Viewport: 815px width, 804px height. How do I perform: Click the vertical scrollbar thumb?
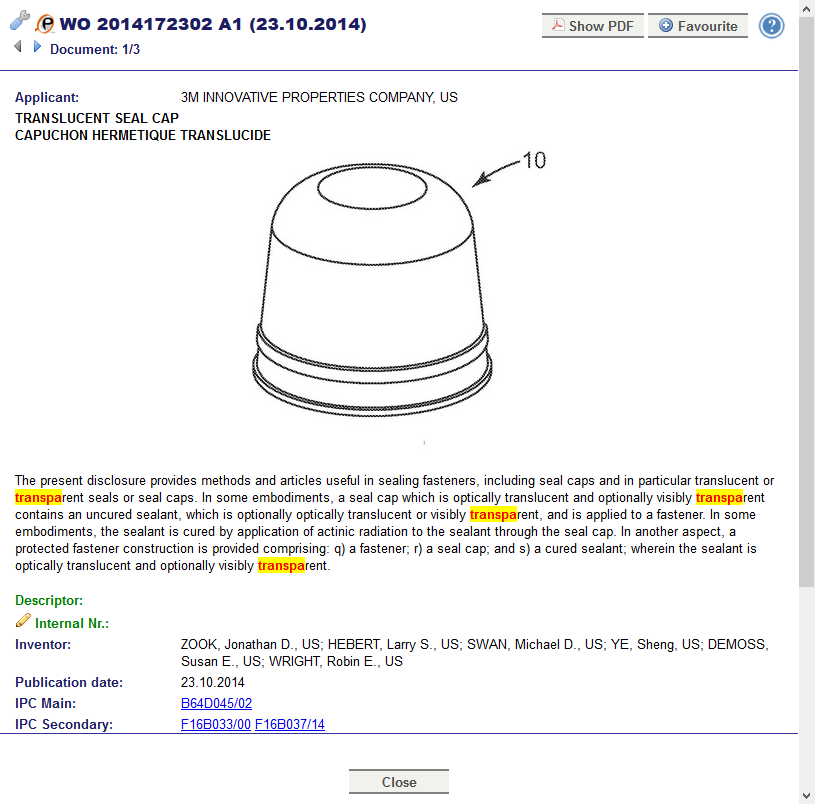pos(807,301)
